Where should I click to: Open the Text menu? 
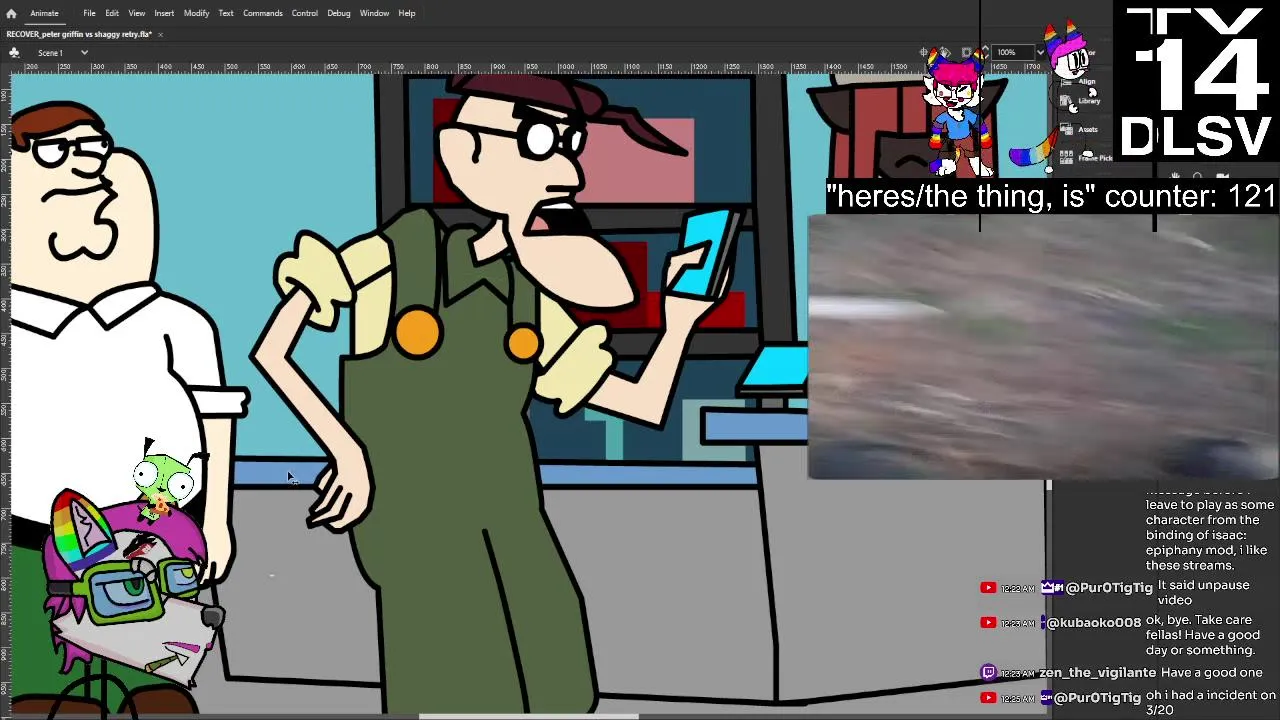pos(226,13)
